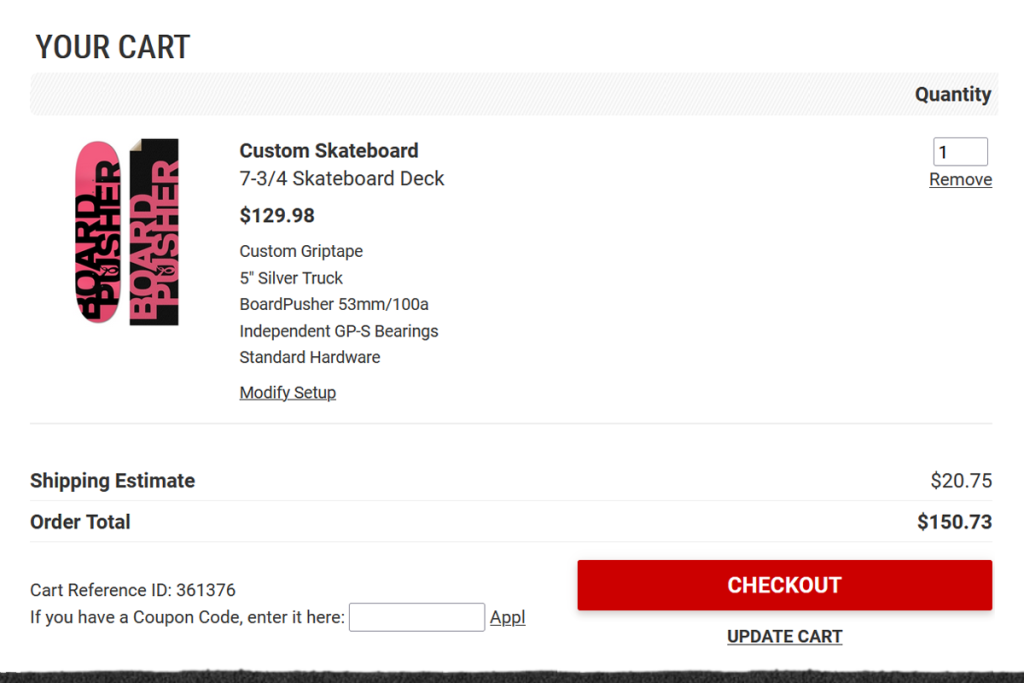This screenshot has width=1024, height=683.
Task: Focus the Coupon Code input box
Action: click(417, 617)
